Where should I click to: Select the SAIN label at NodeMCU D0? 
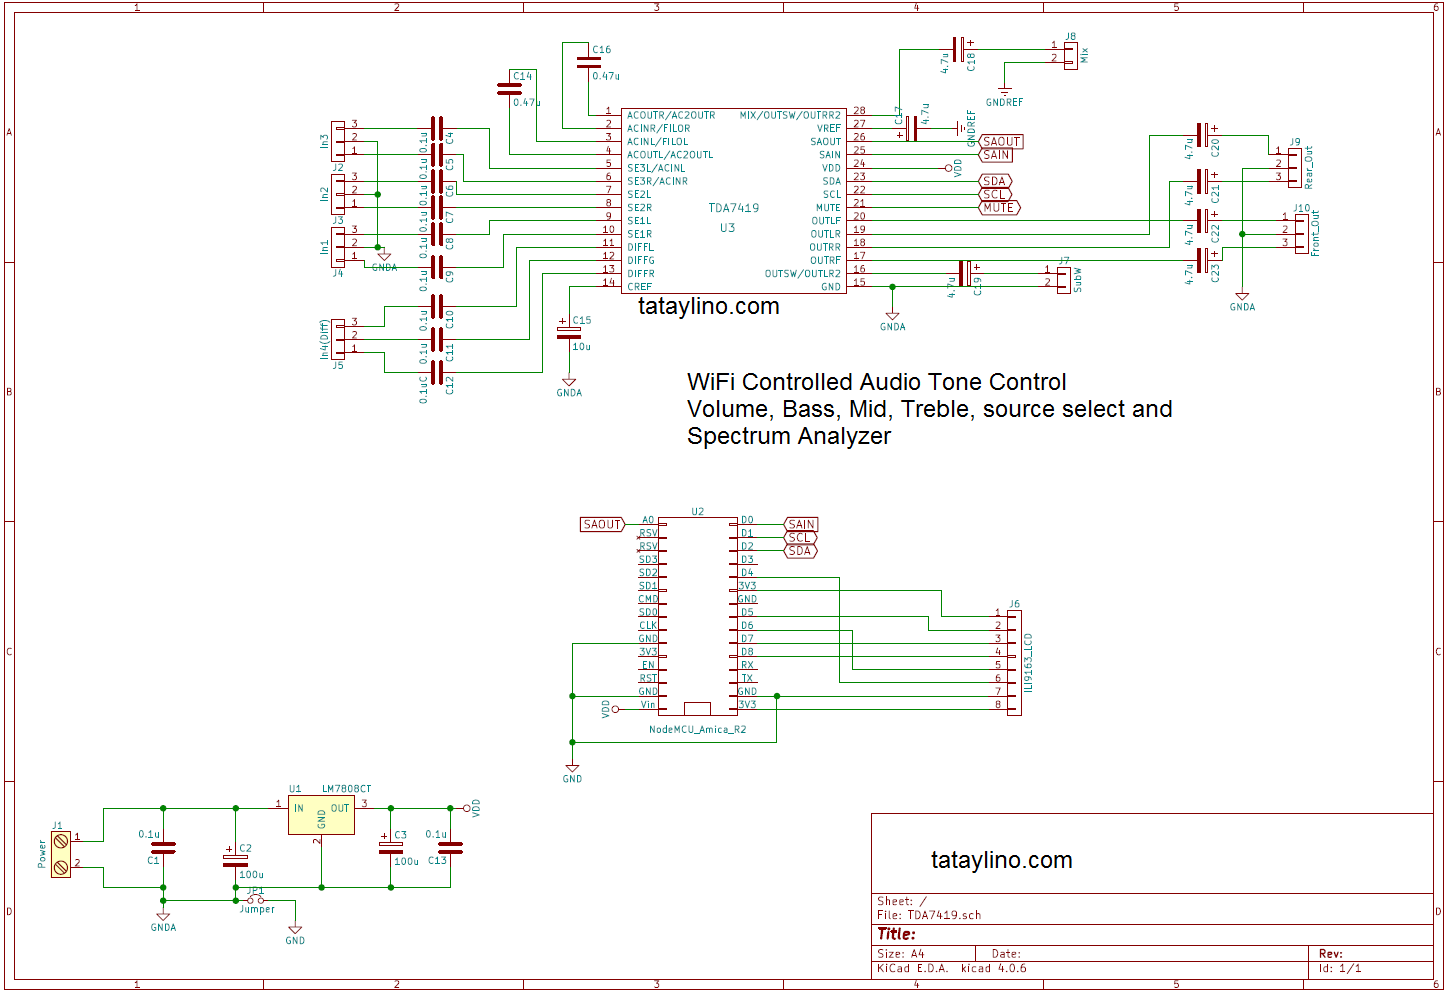click(801, 524)
